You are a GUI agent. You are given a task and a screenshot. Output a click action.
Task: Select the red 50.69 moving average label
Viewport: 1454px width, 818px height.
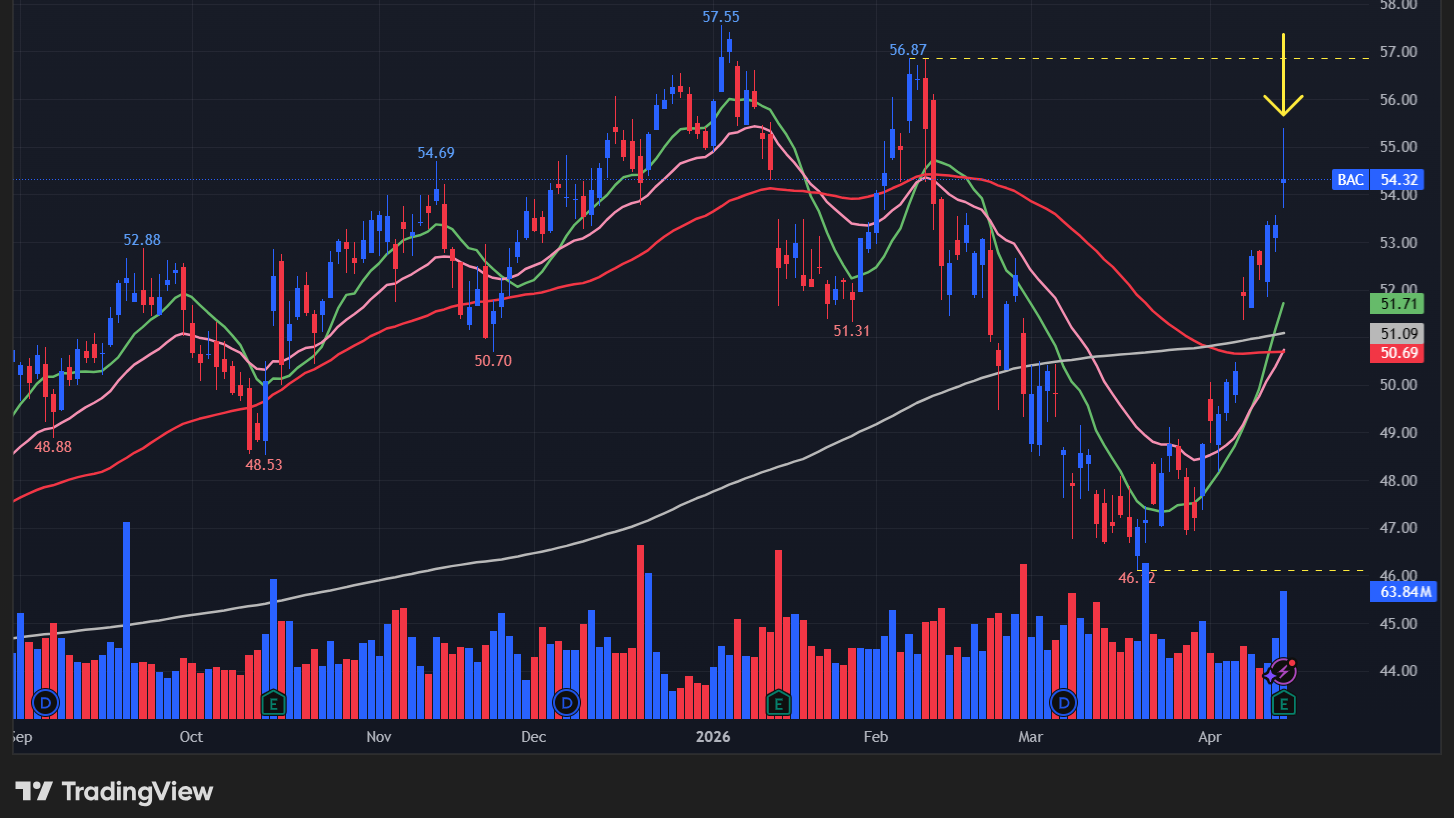pos(1395,353)
